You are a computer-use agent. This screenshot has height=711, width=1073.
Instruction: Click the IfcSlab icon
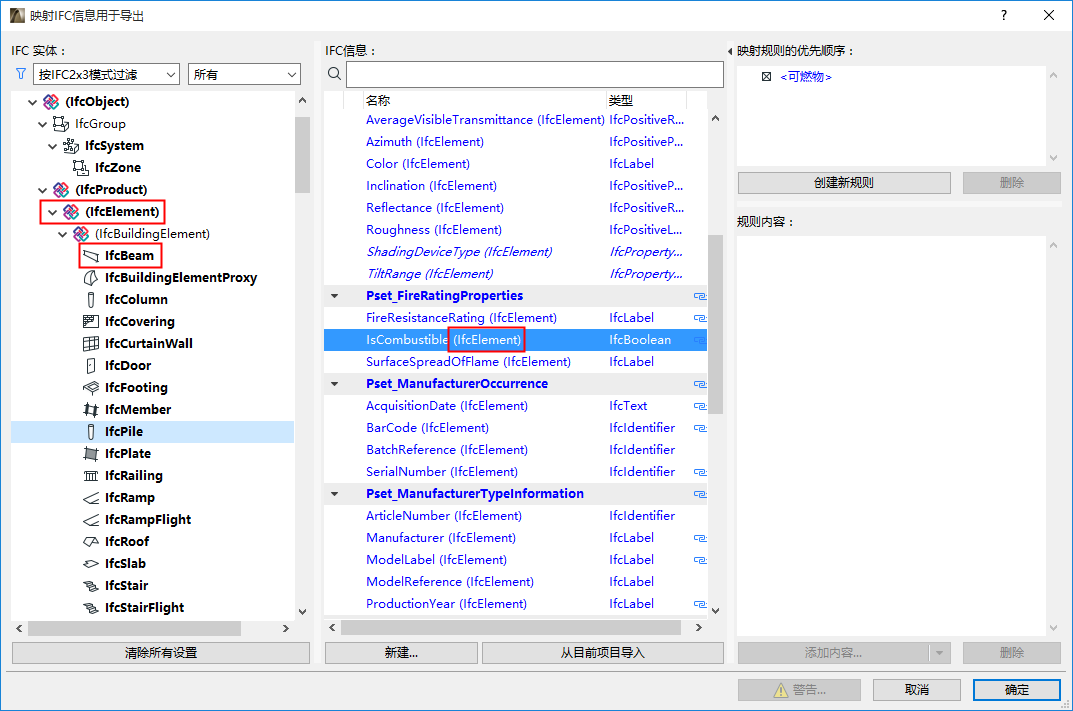tap(91, 564)
